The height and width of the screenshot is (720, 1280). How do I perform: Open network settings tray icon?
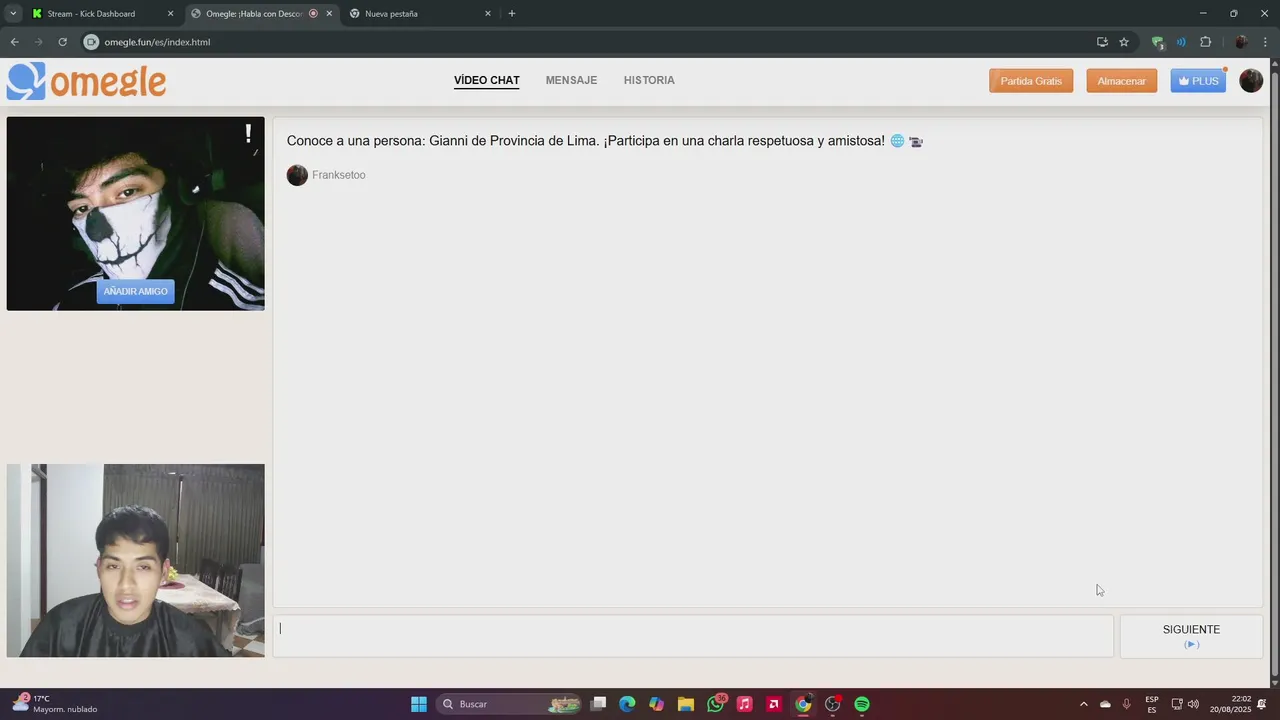click(1177, 704)
